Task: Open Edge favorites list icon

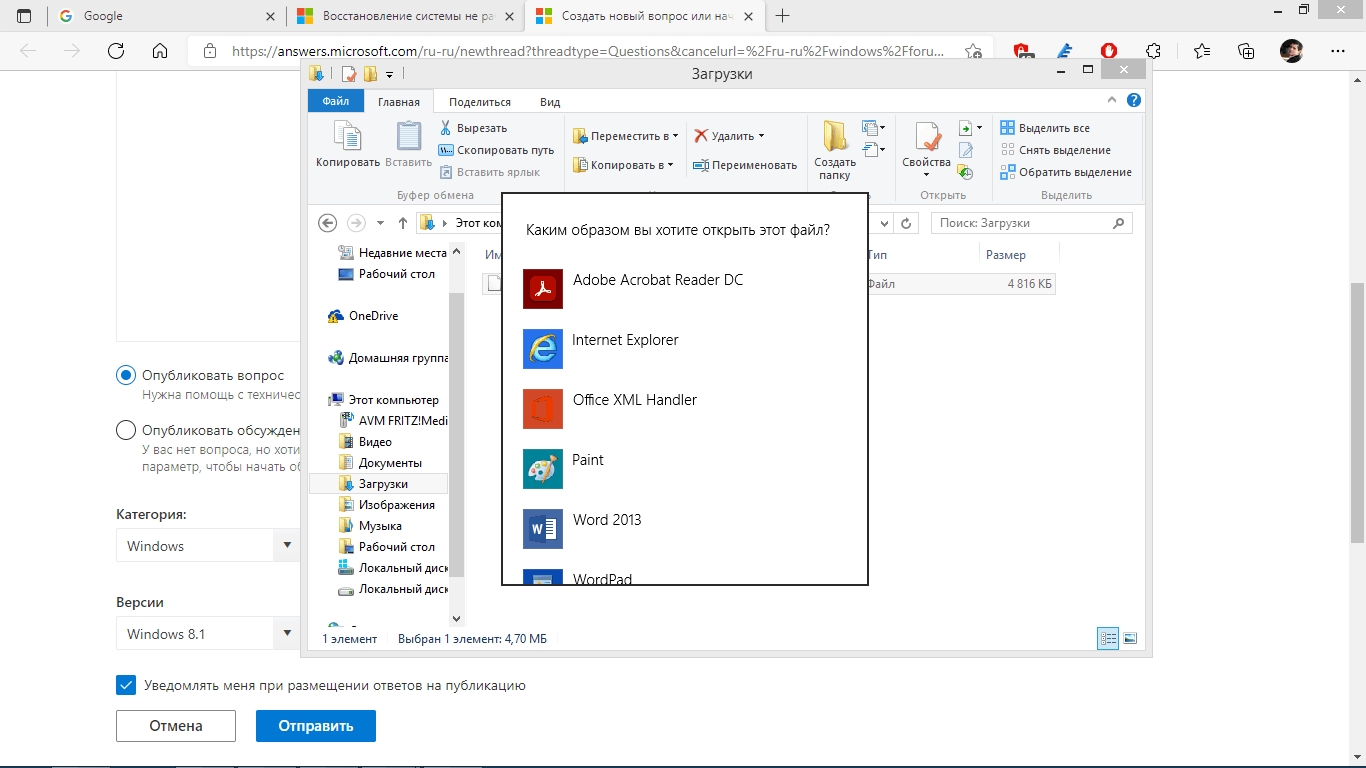Action: click(1201, 51)
